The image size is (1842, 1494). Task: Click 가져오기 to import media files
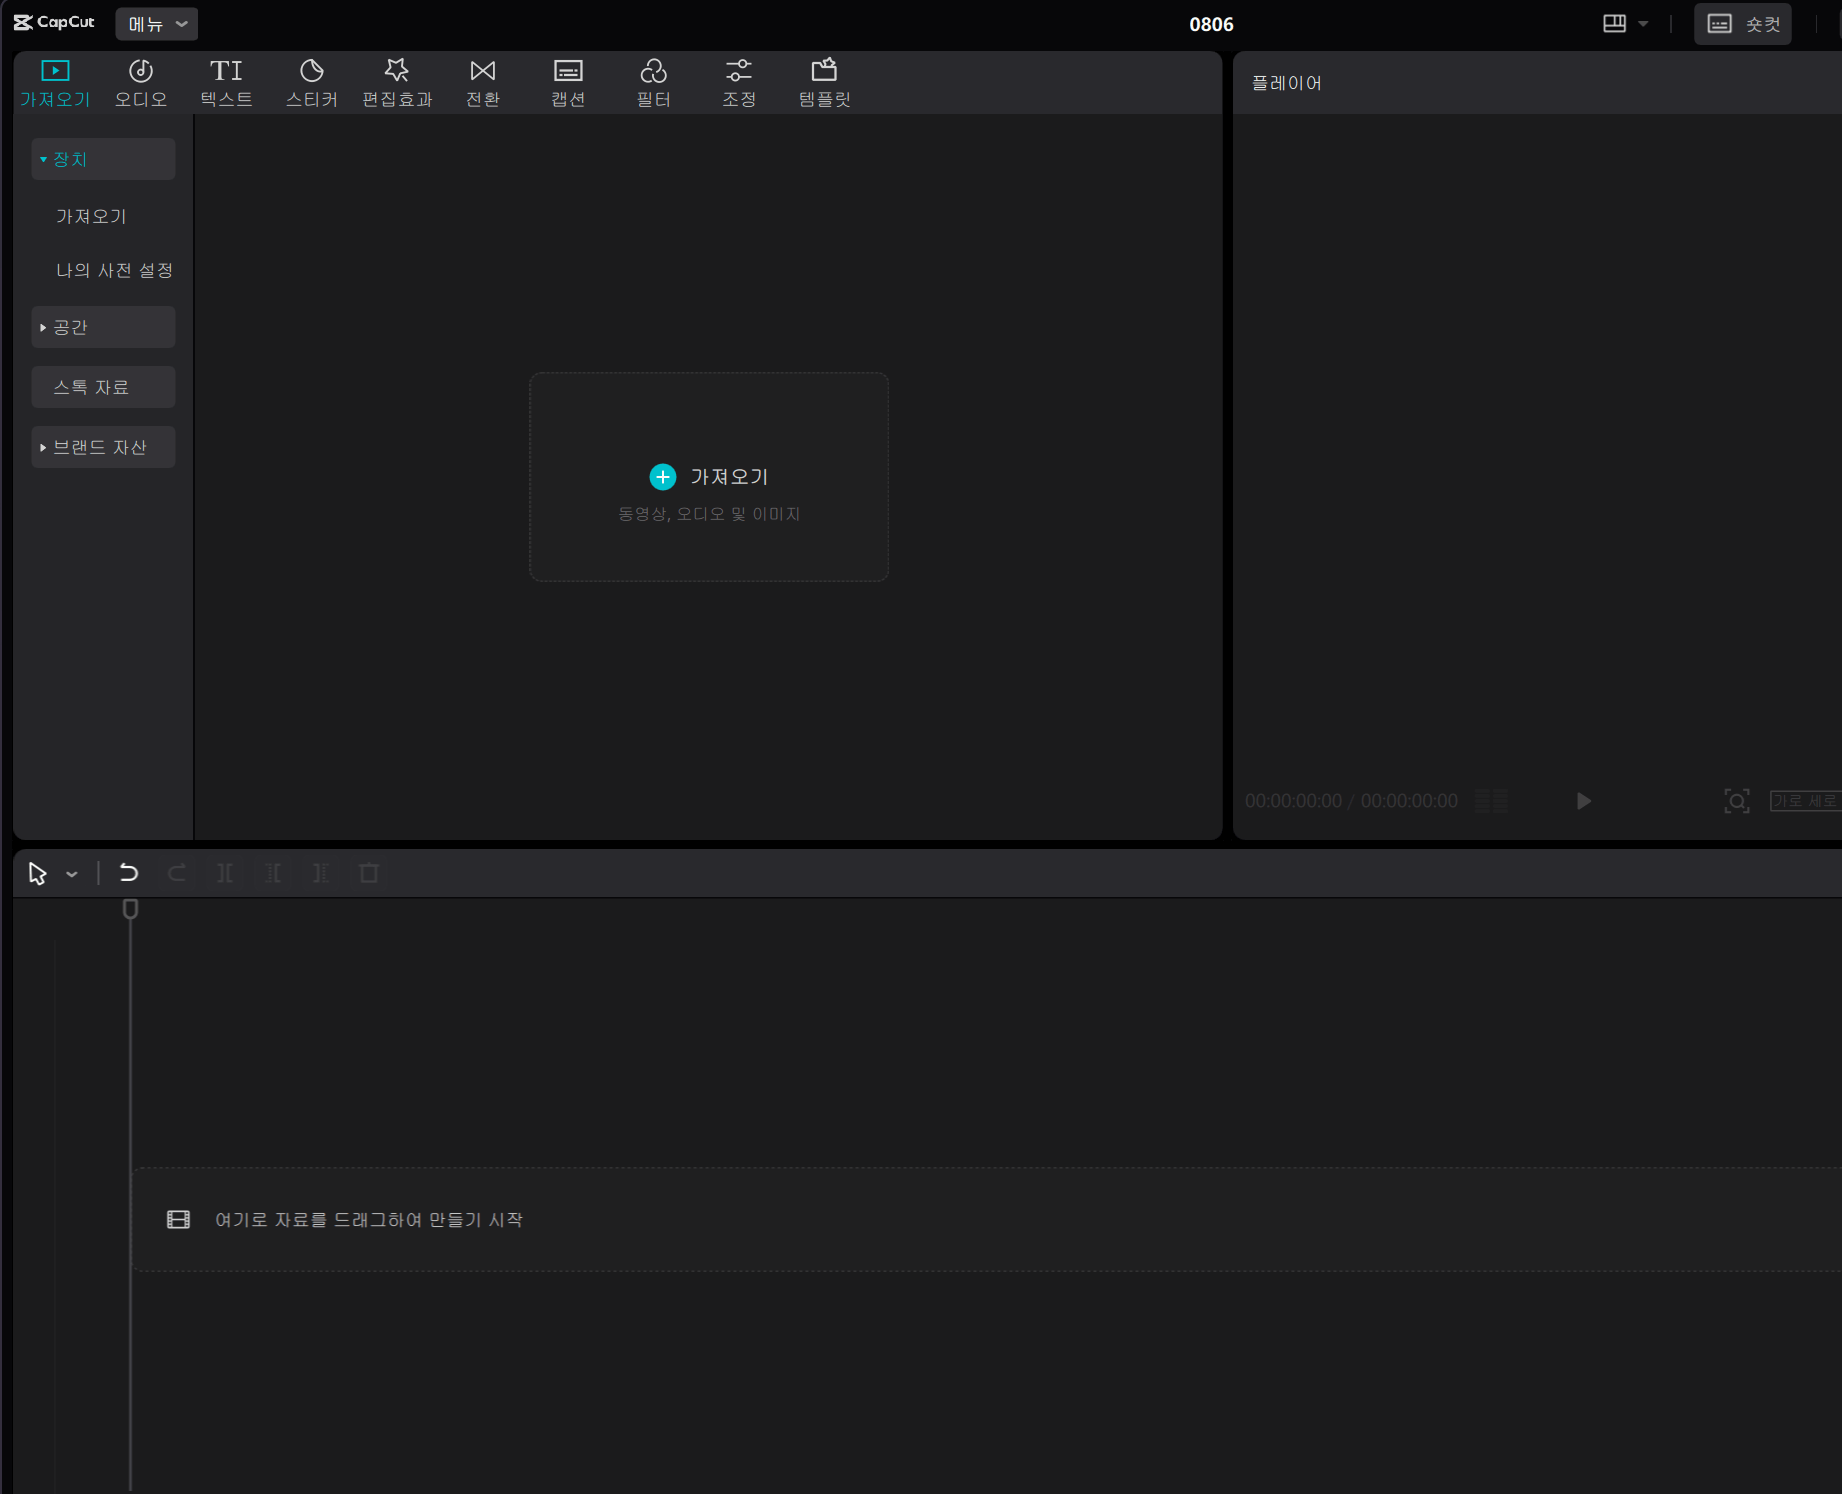(708, 477)
